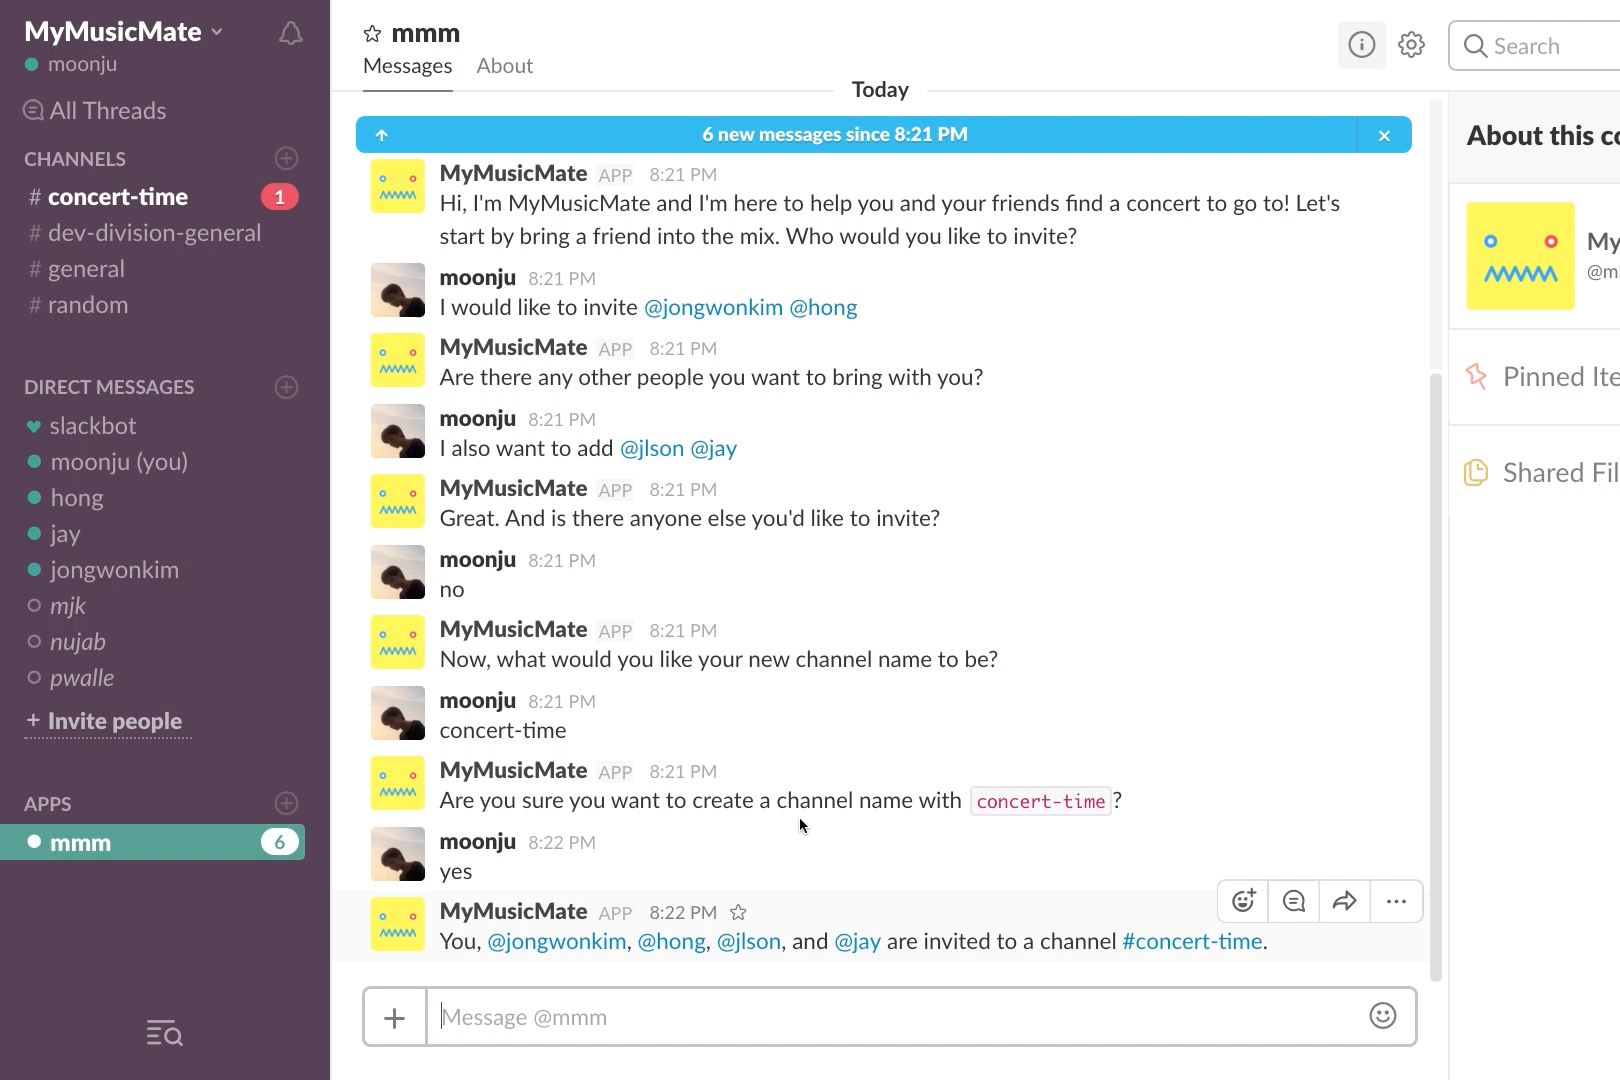Click Pinned Items pin icon

coord(1476,376)
